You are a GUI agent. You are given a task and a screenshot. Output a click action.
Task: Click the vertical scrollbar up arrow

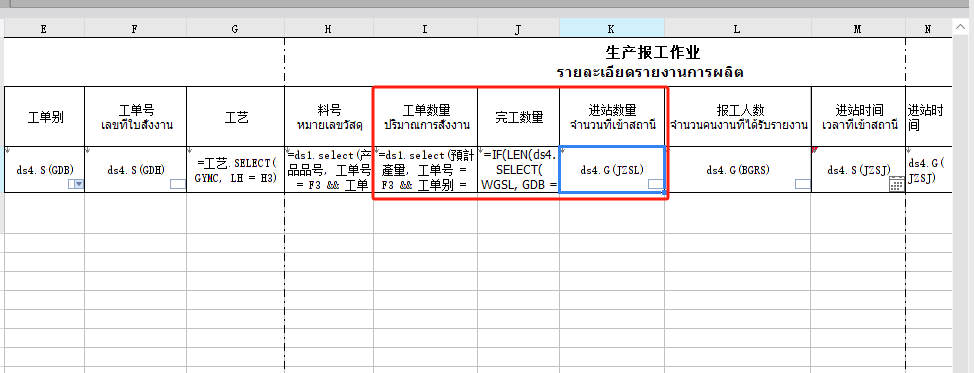tap(960, 27)
